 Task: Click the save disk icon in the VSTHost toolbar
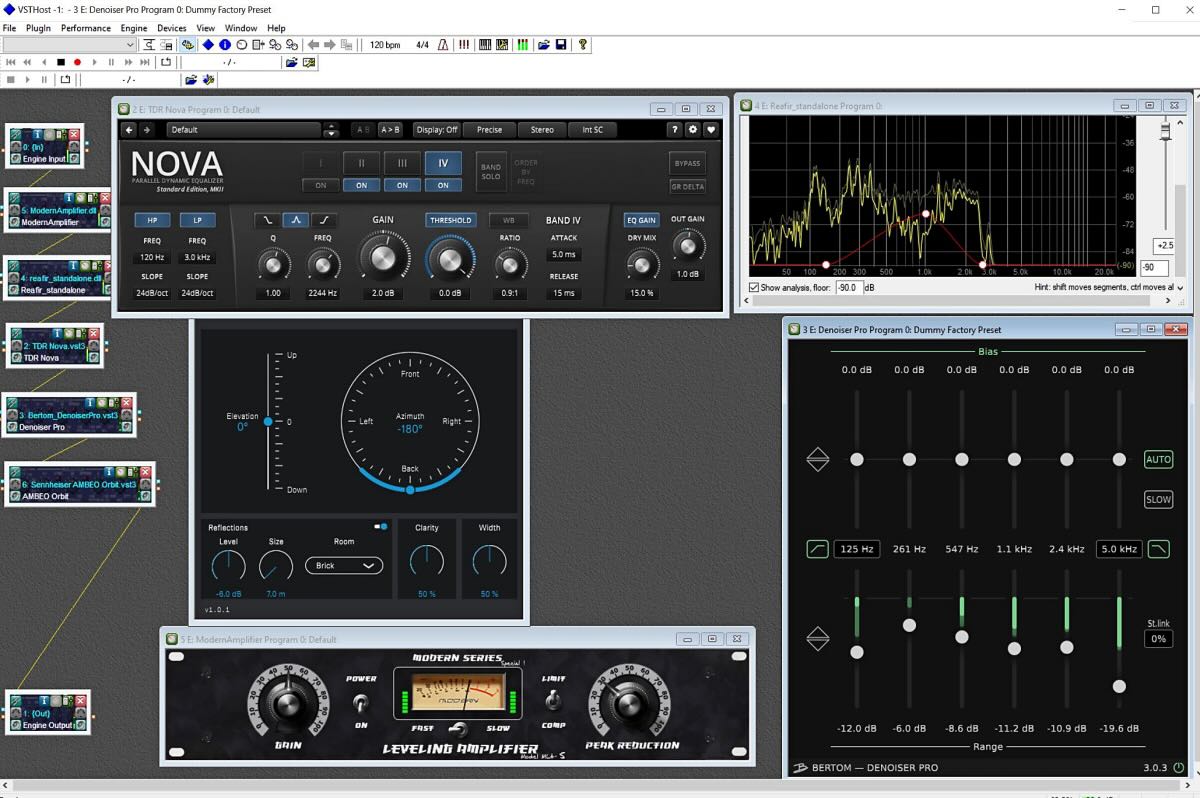tap(561, 45)
